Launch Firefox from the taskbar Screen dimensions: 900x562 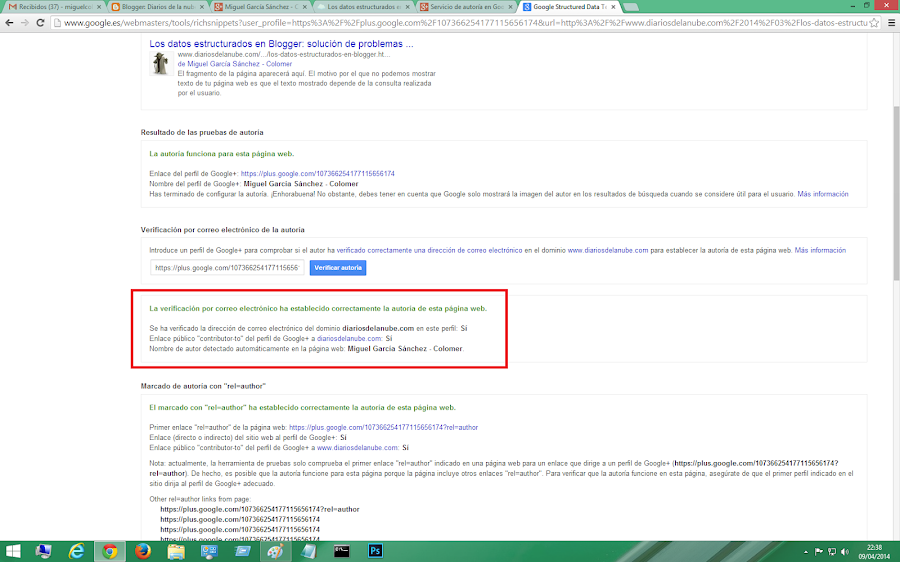(143, 551)
